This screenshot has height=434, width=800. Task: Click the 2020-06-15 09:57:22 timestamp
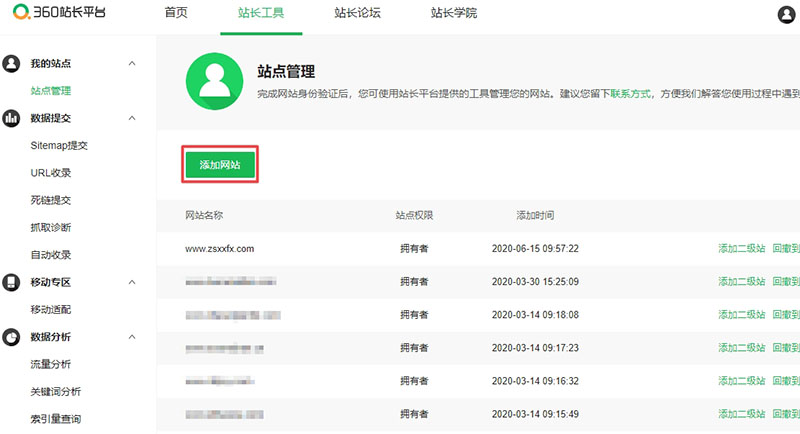535,249
